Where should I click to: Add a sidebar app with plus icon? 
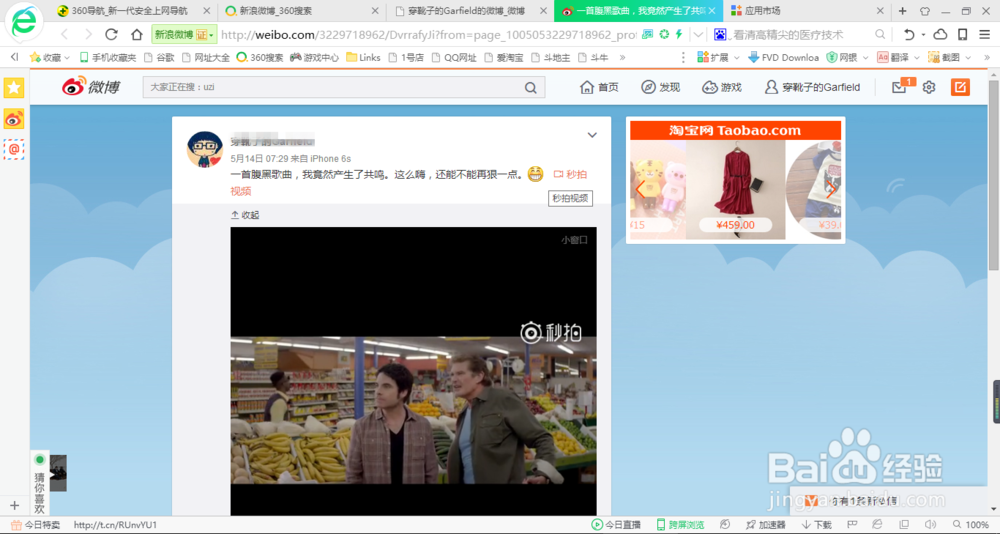pos(15,506)
